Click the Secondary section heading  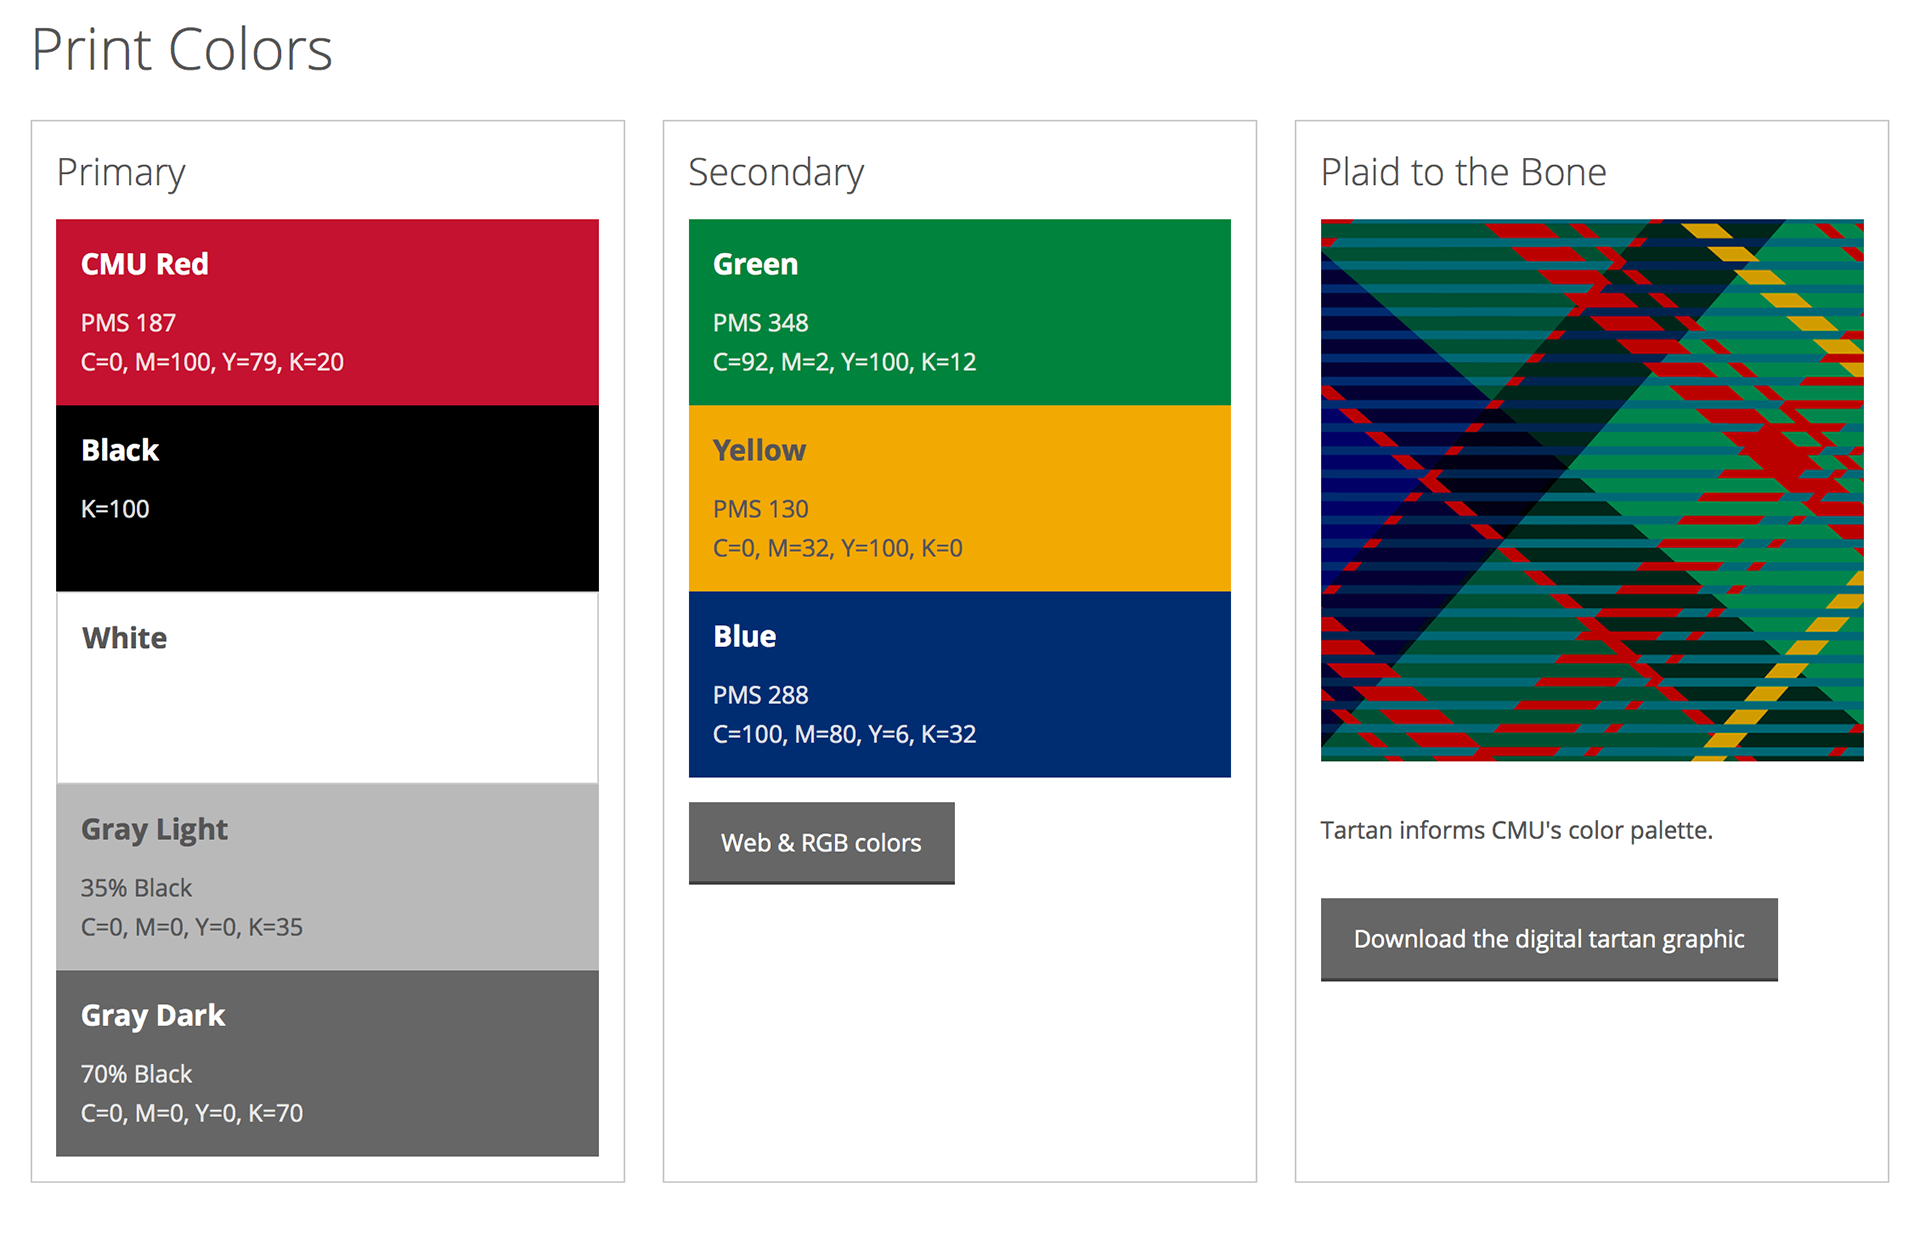coord(776,173)
